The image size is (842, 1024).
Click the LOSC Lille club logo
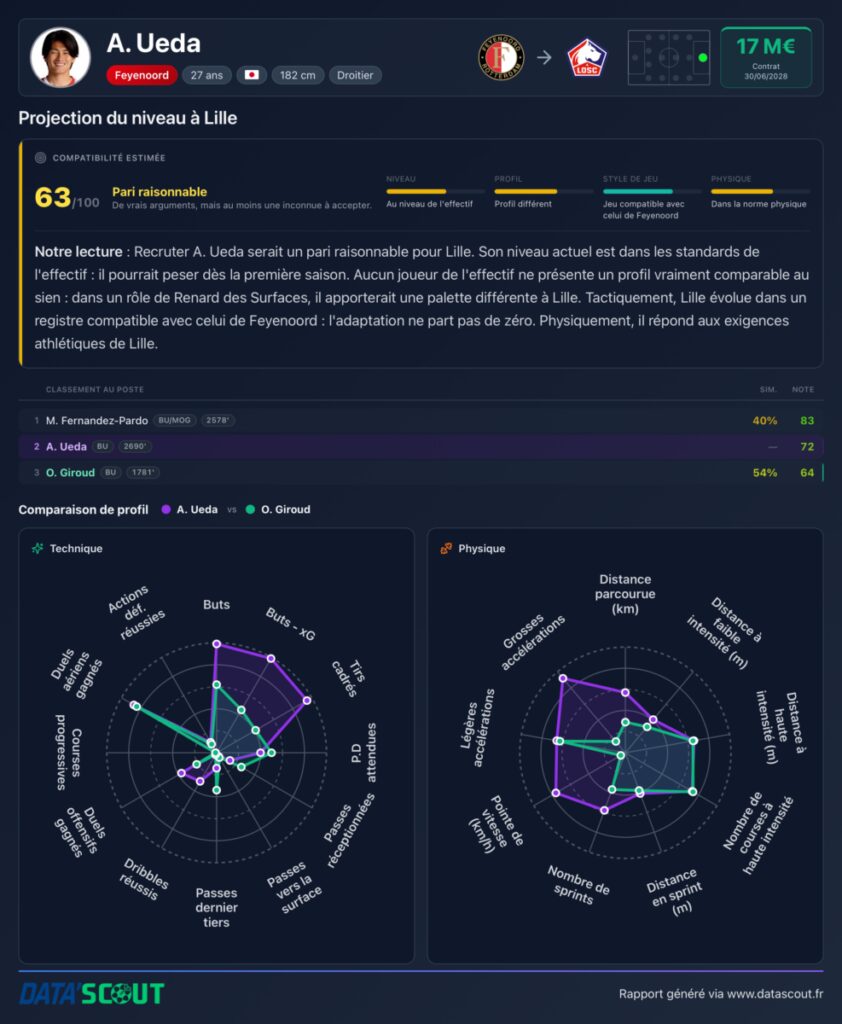[587, 57]
